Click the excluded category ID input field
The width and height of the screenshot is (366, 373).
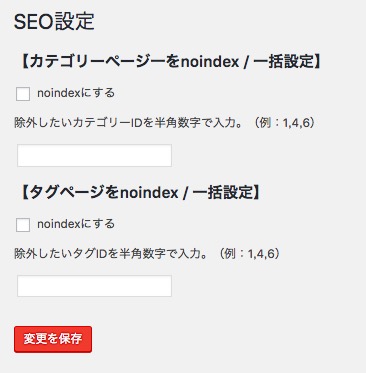(x=94, y=155)
